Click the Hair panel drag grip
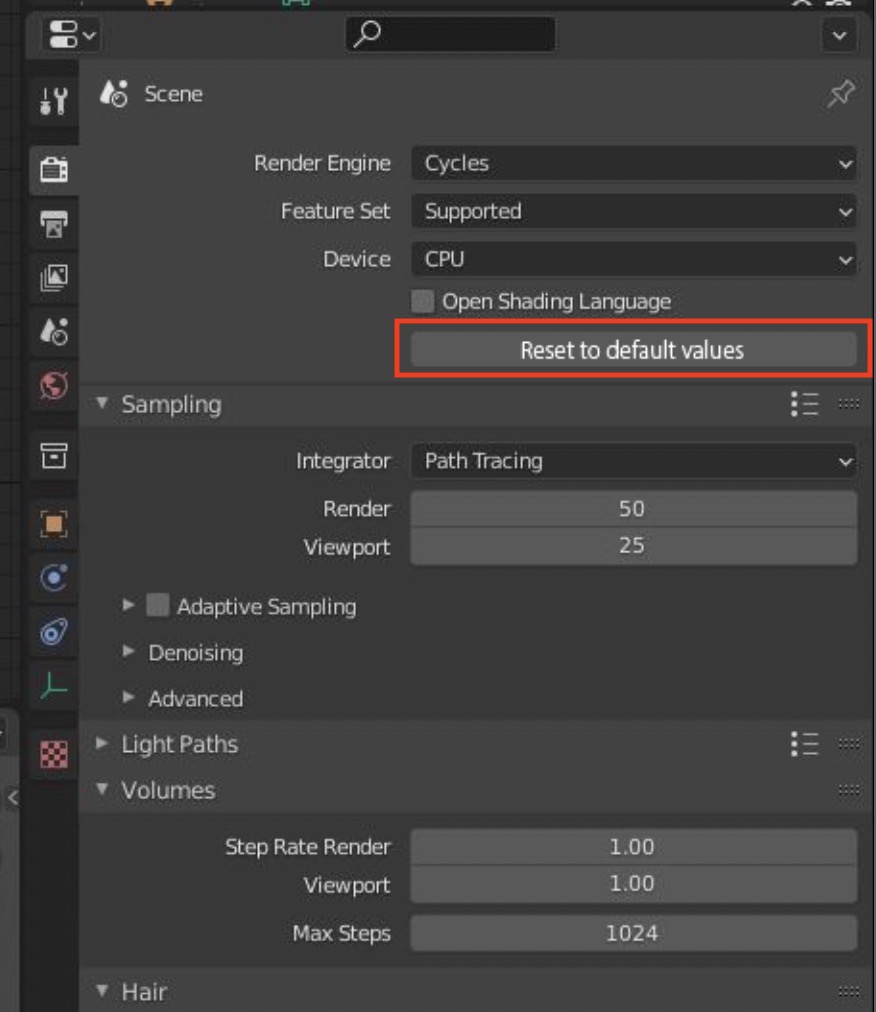This screenshot has width=876, height=1012. click(848, 991)
